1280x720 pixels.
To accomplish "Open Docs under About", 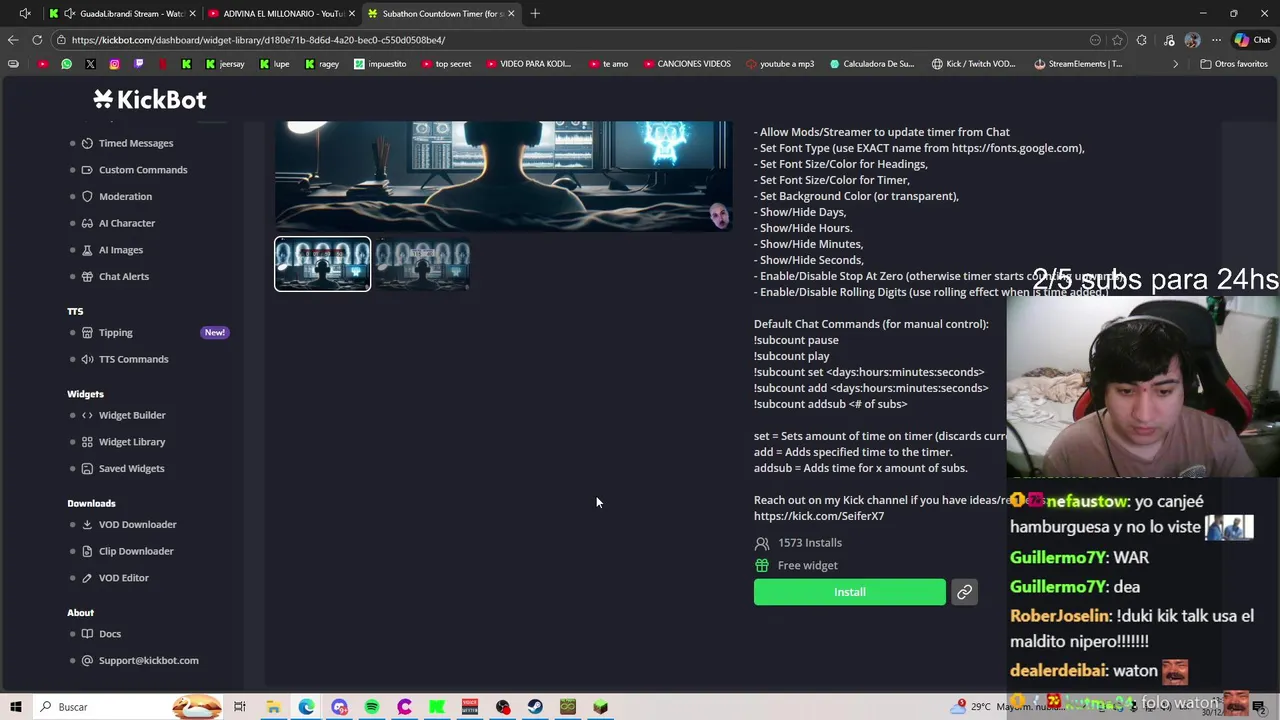I will pos(110,634).
